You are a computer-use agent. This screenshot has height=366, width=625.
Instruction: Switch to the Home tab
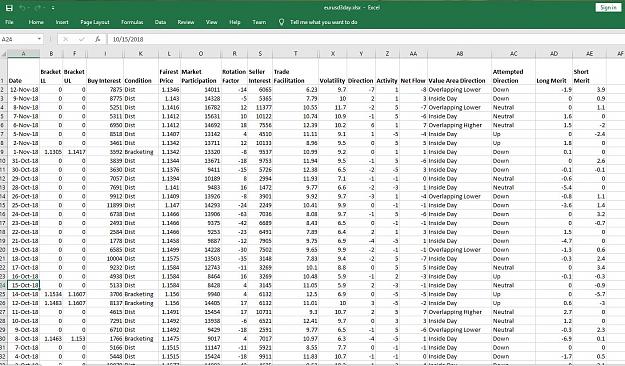(36, 22)
